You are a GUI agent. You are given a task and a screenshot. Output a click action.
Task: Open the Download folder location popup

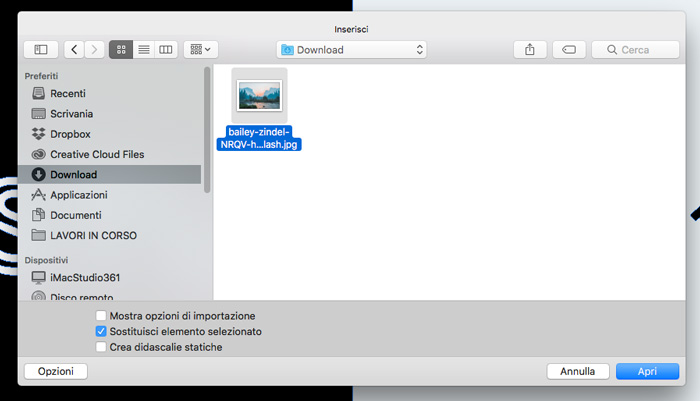pyautogui.click(x=351, y=50)
